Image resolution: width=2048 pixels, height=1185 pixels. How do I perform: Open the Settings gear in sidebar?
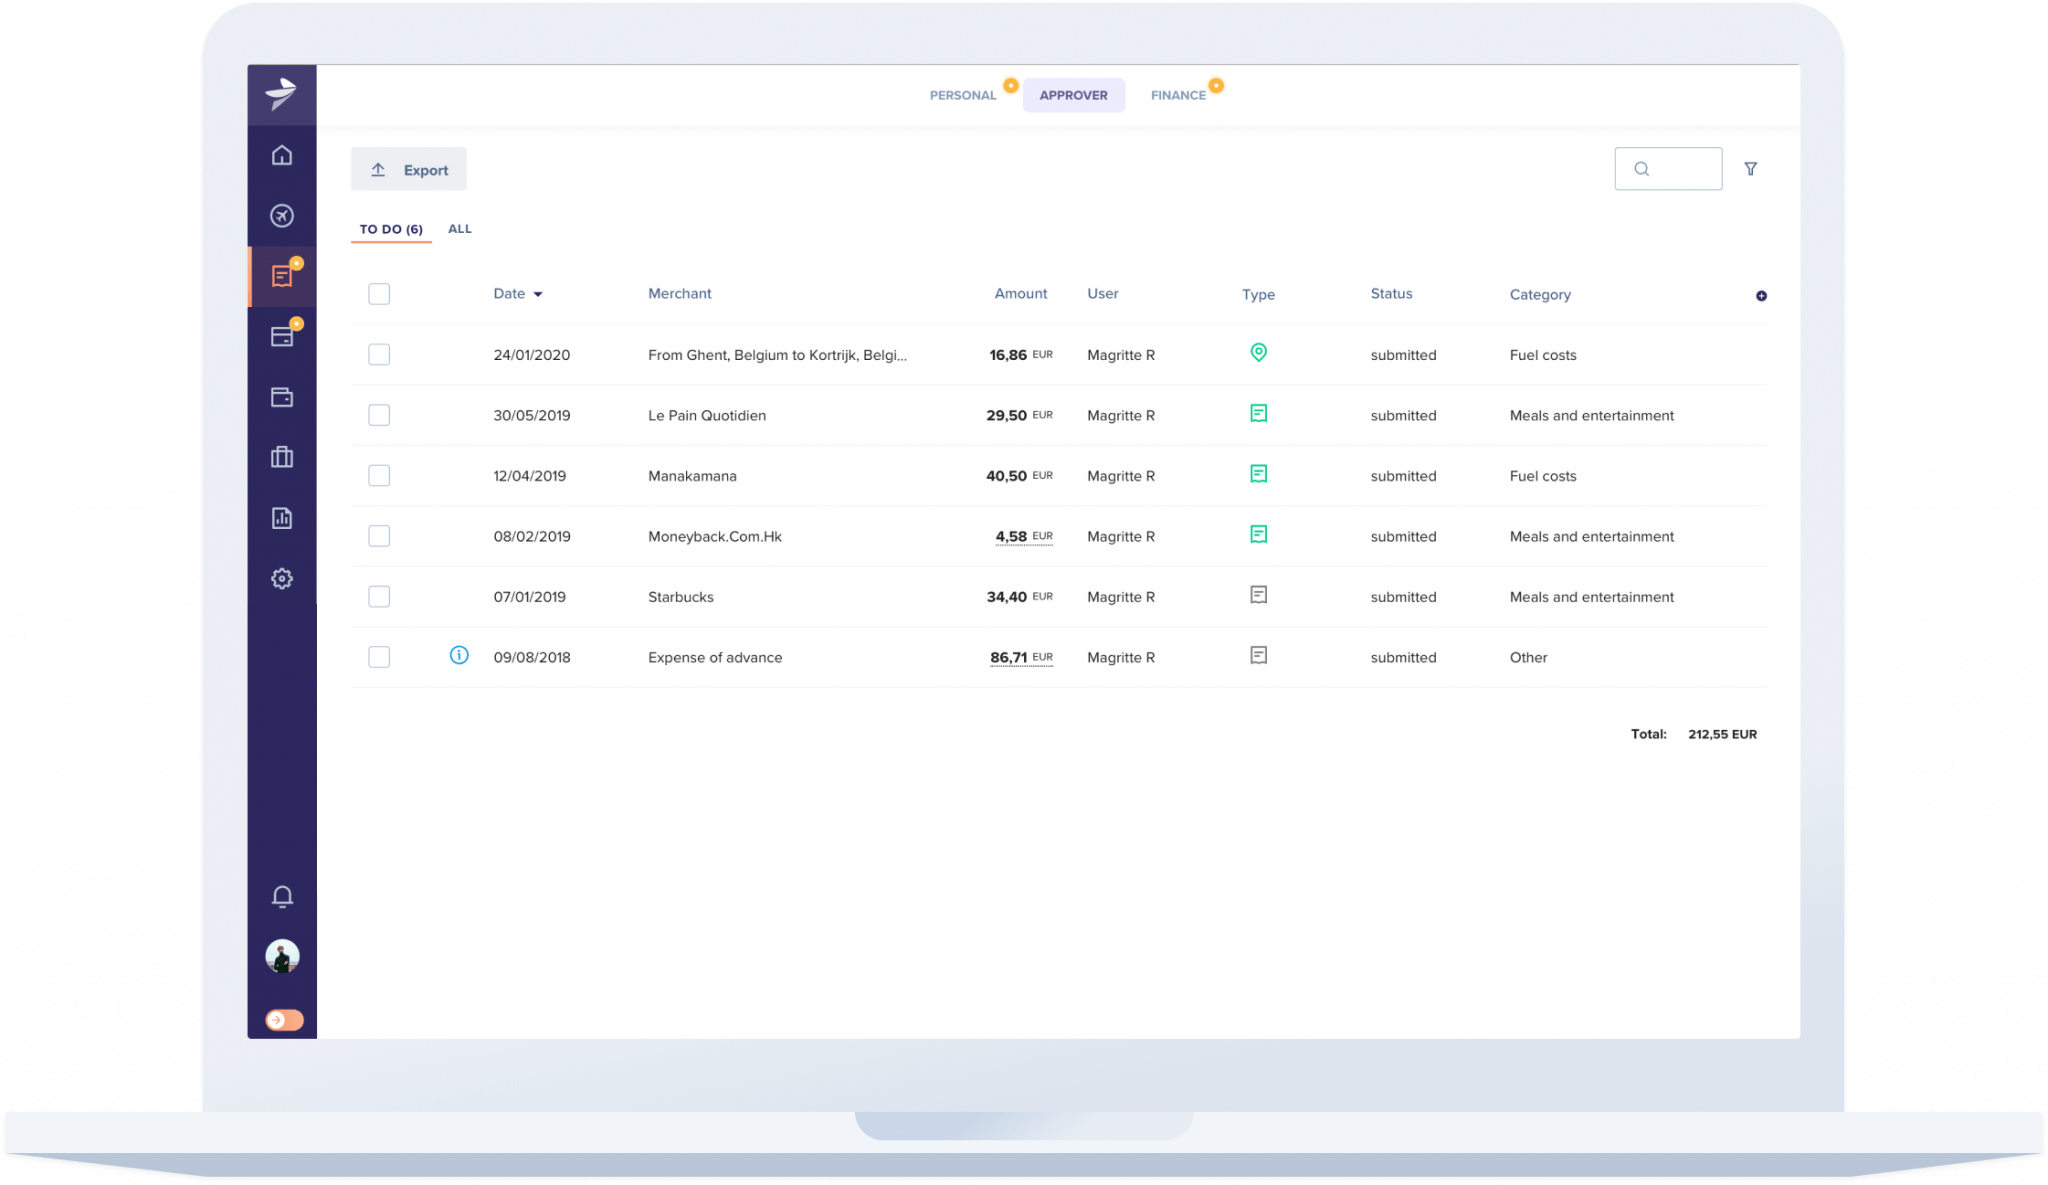[x=282, y=578]
